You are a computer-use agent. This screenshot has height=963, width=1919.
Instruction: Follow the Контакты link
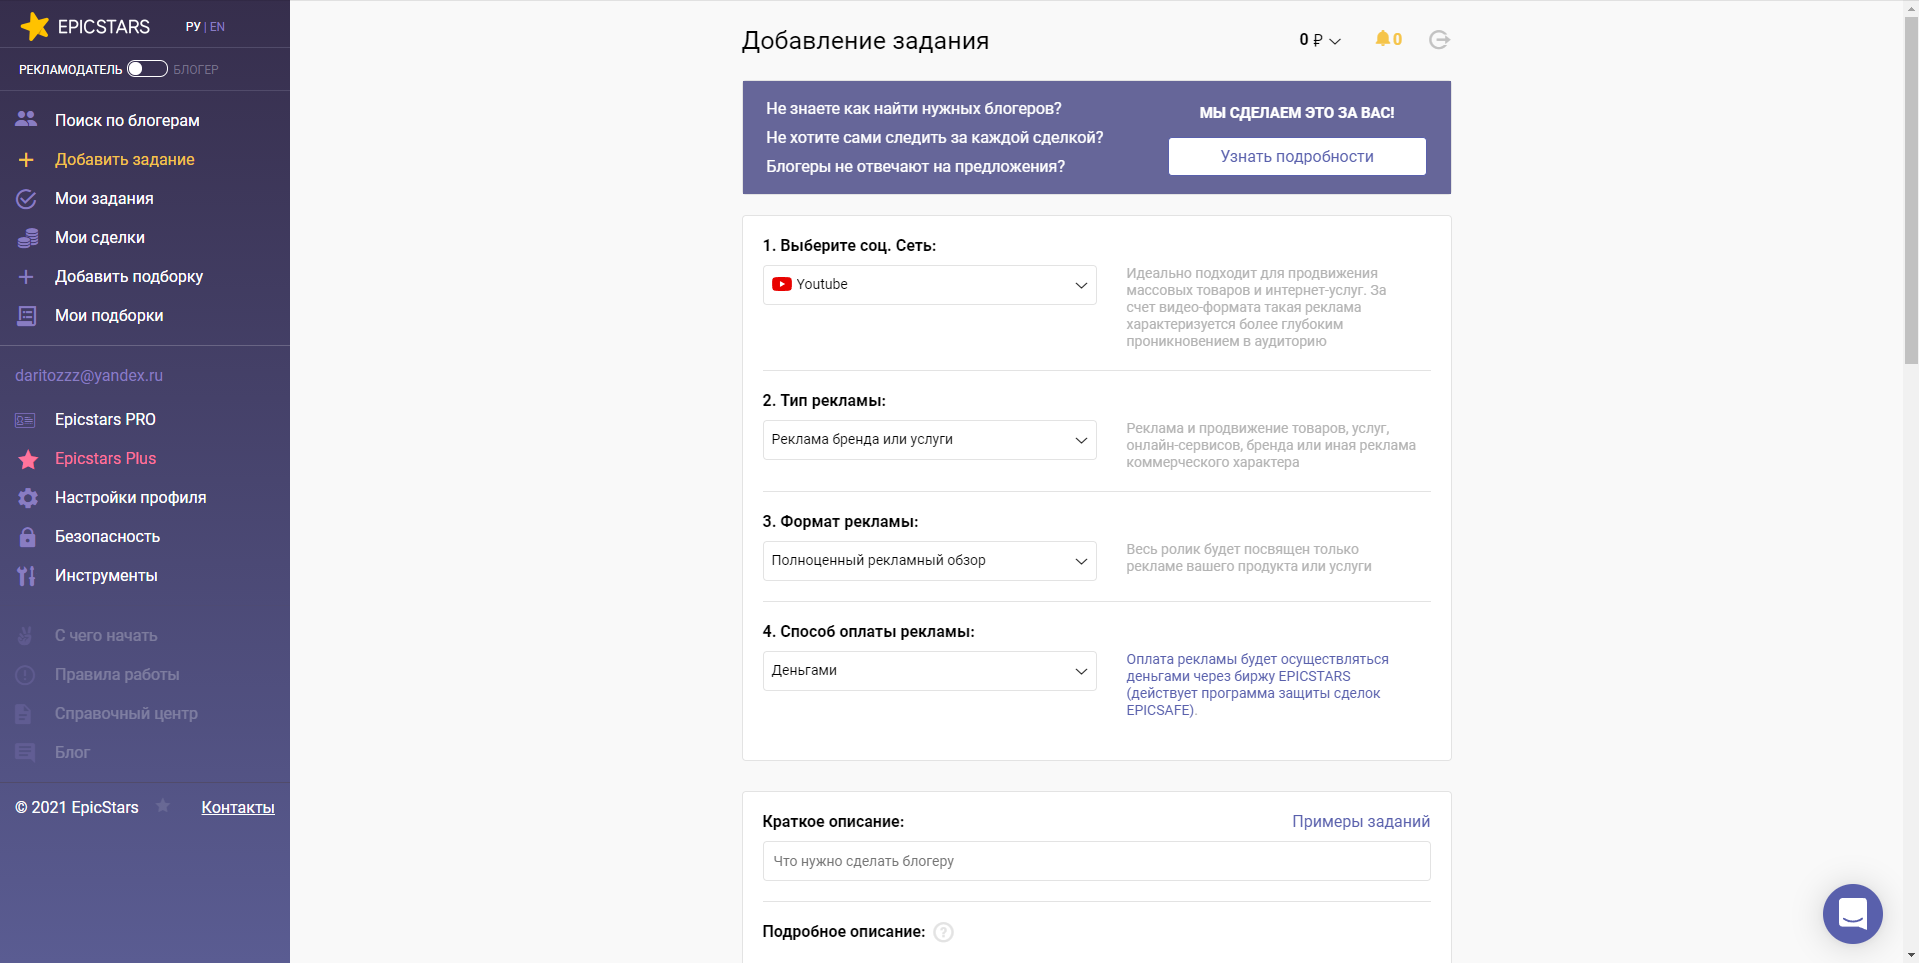coord(238,807)
